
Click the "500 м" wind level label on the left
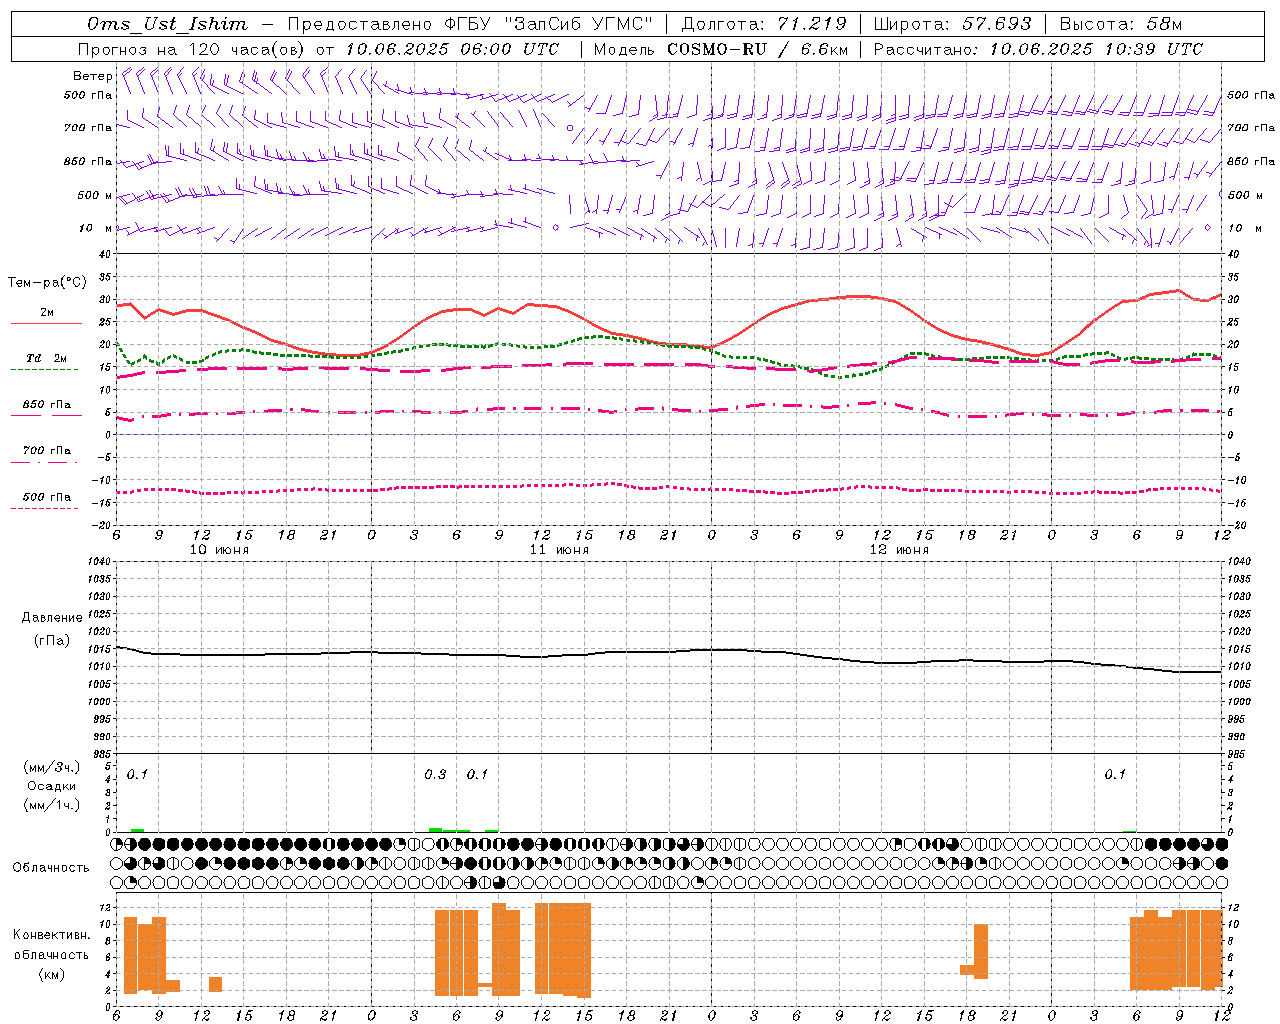pos(95,195)
